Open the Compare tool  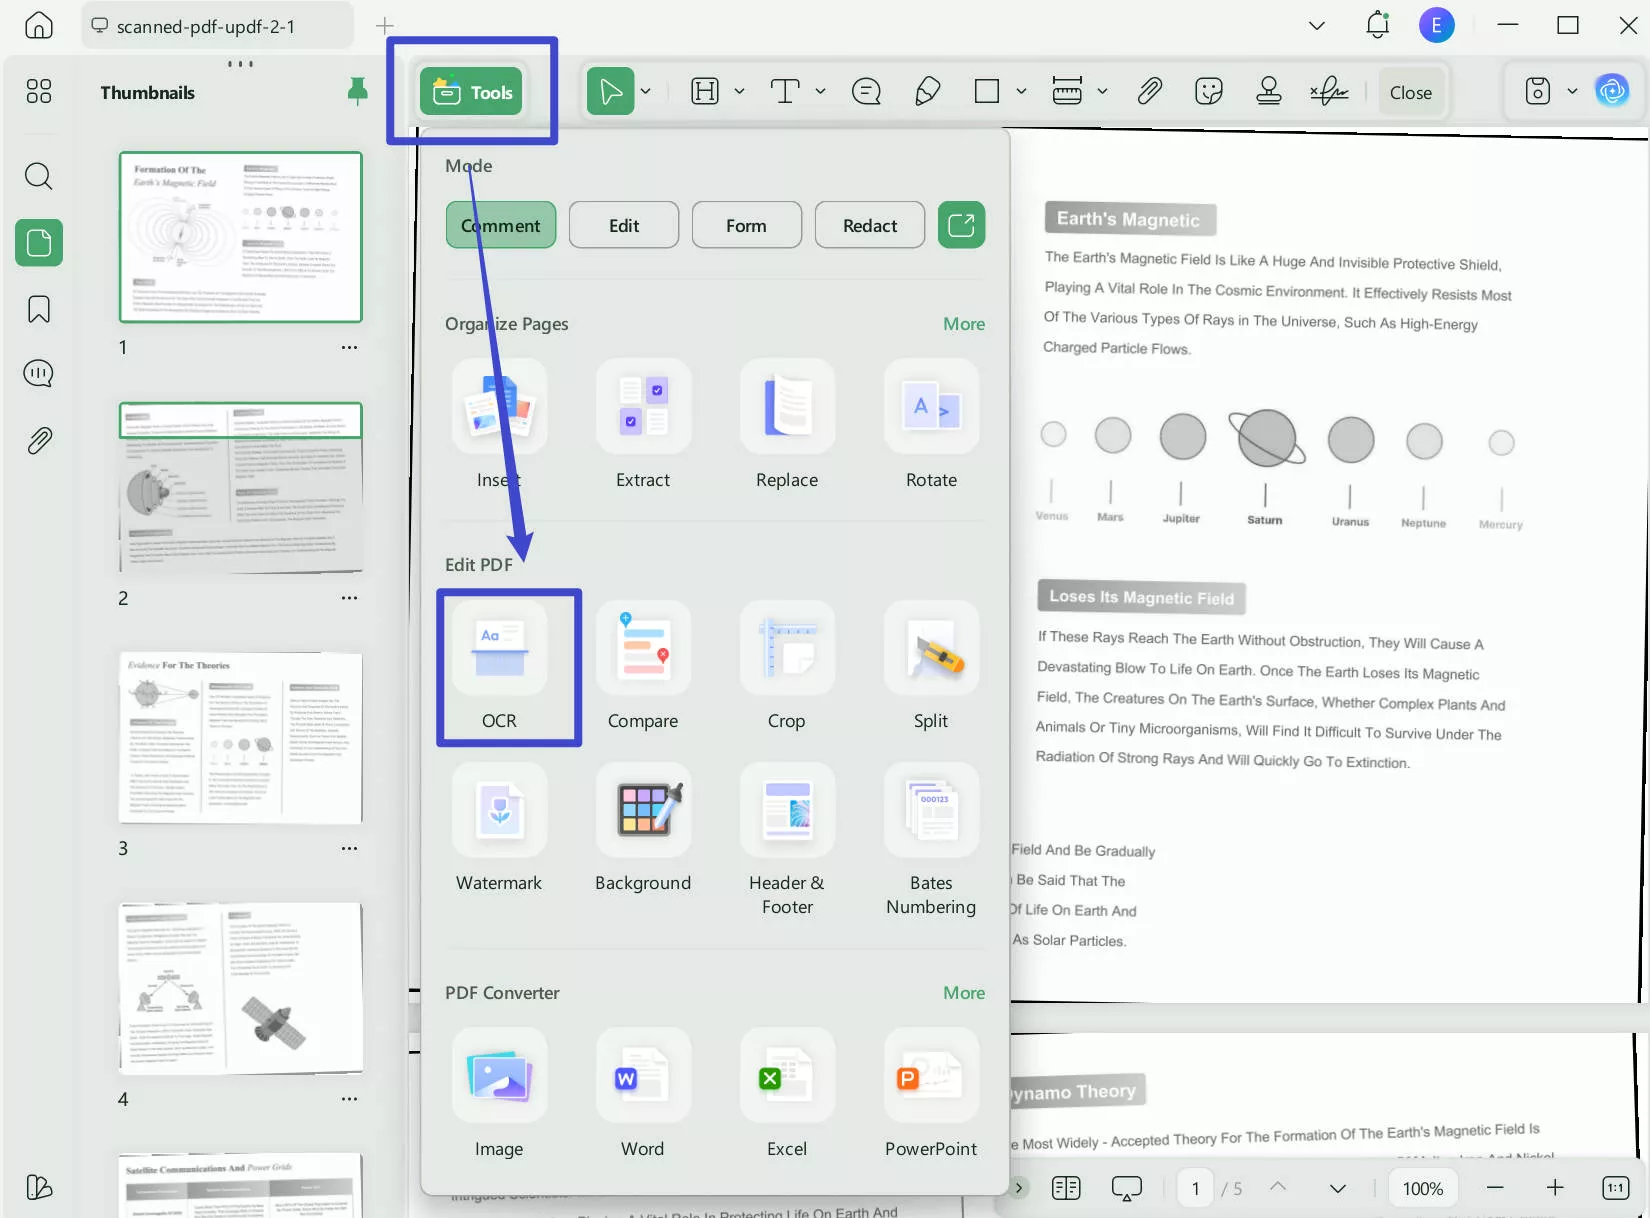click(643, 665)
